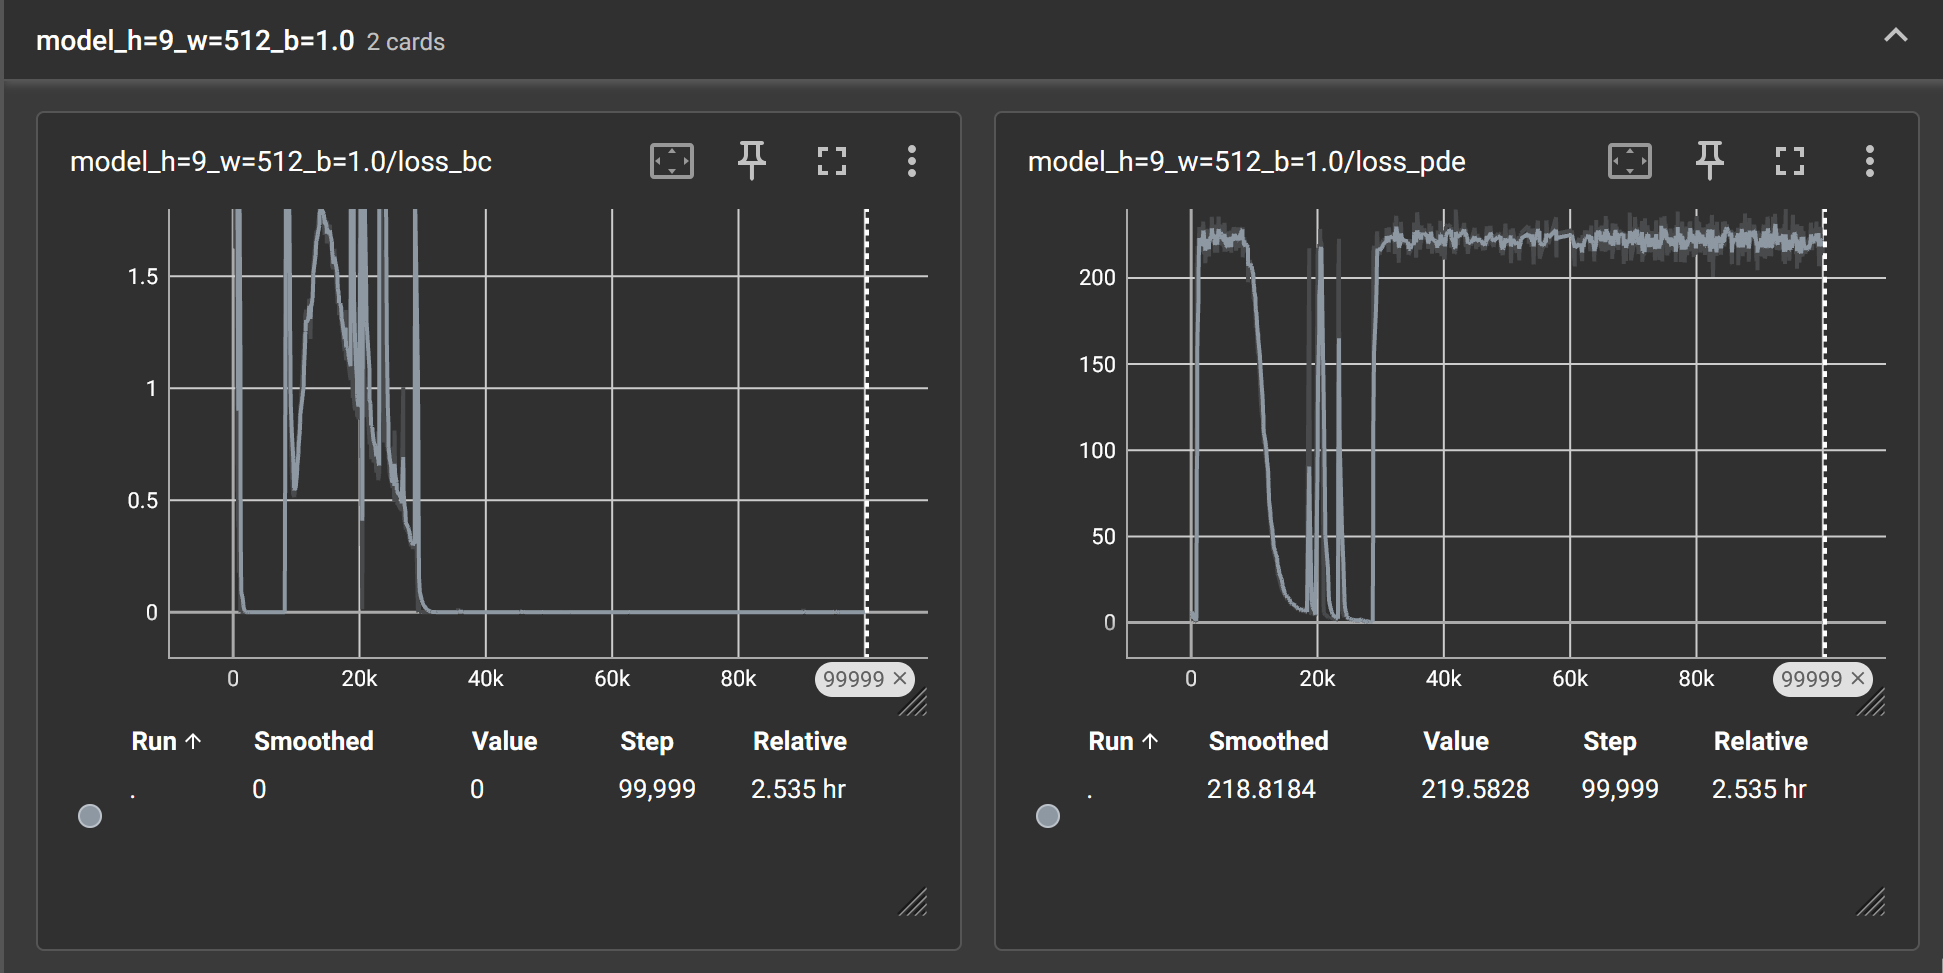Viewport: 1943px width, 973px height.
Task: Collapse the model_h=9_w=512_b=1.0 group
Action: [1895, 37]
